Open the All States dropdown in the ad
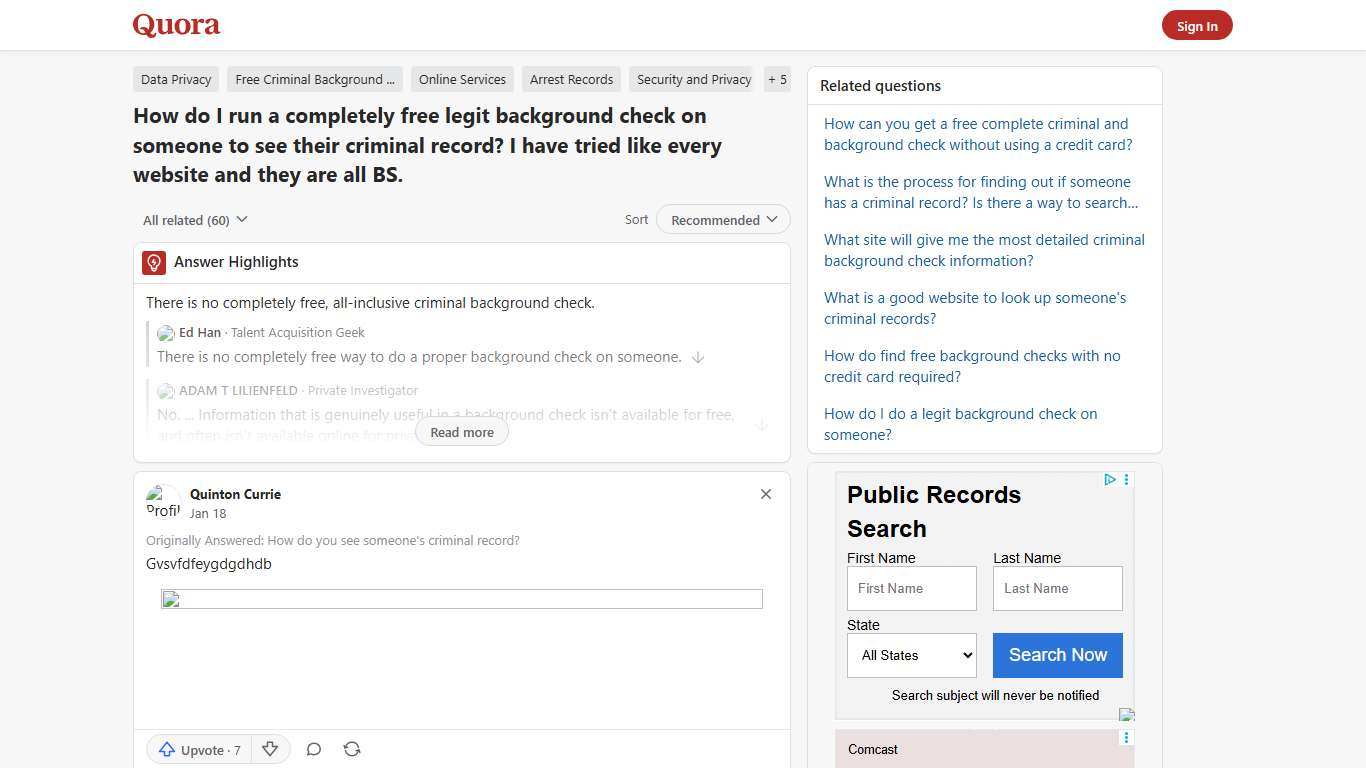Image resolution: width=1366 pixels, height=768 pixels. (910, 655)
